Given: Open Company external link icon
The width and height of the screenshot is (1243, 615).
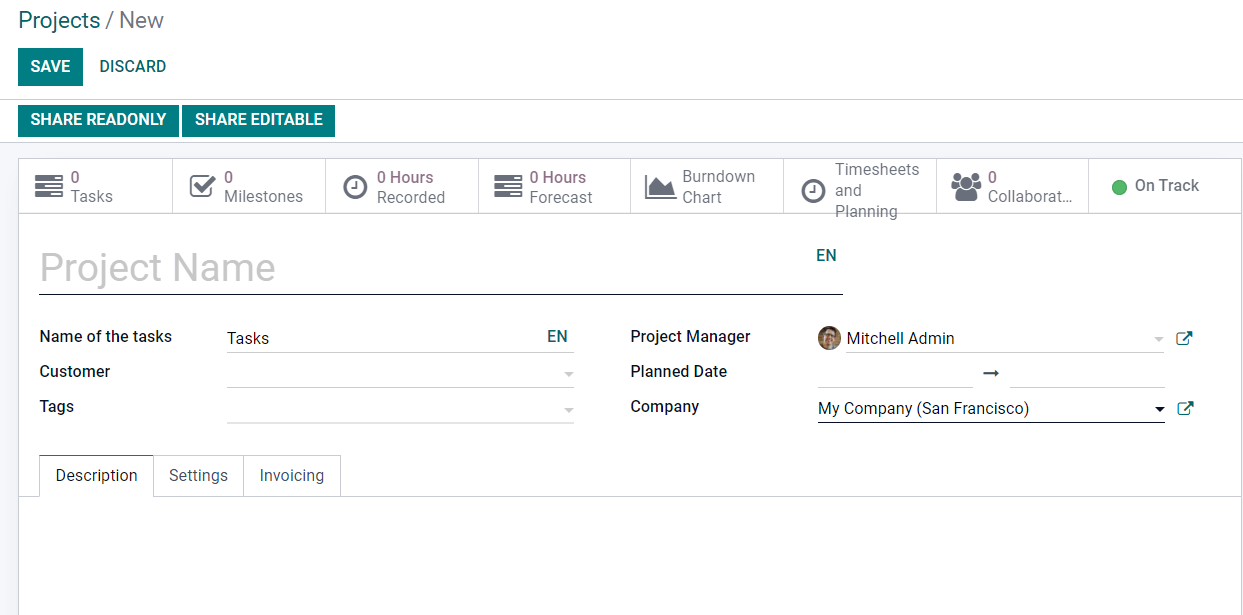Looking at the screenshot, I should [1184, 408].
